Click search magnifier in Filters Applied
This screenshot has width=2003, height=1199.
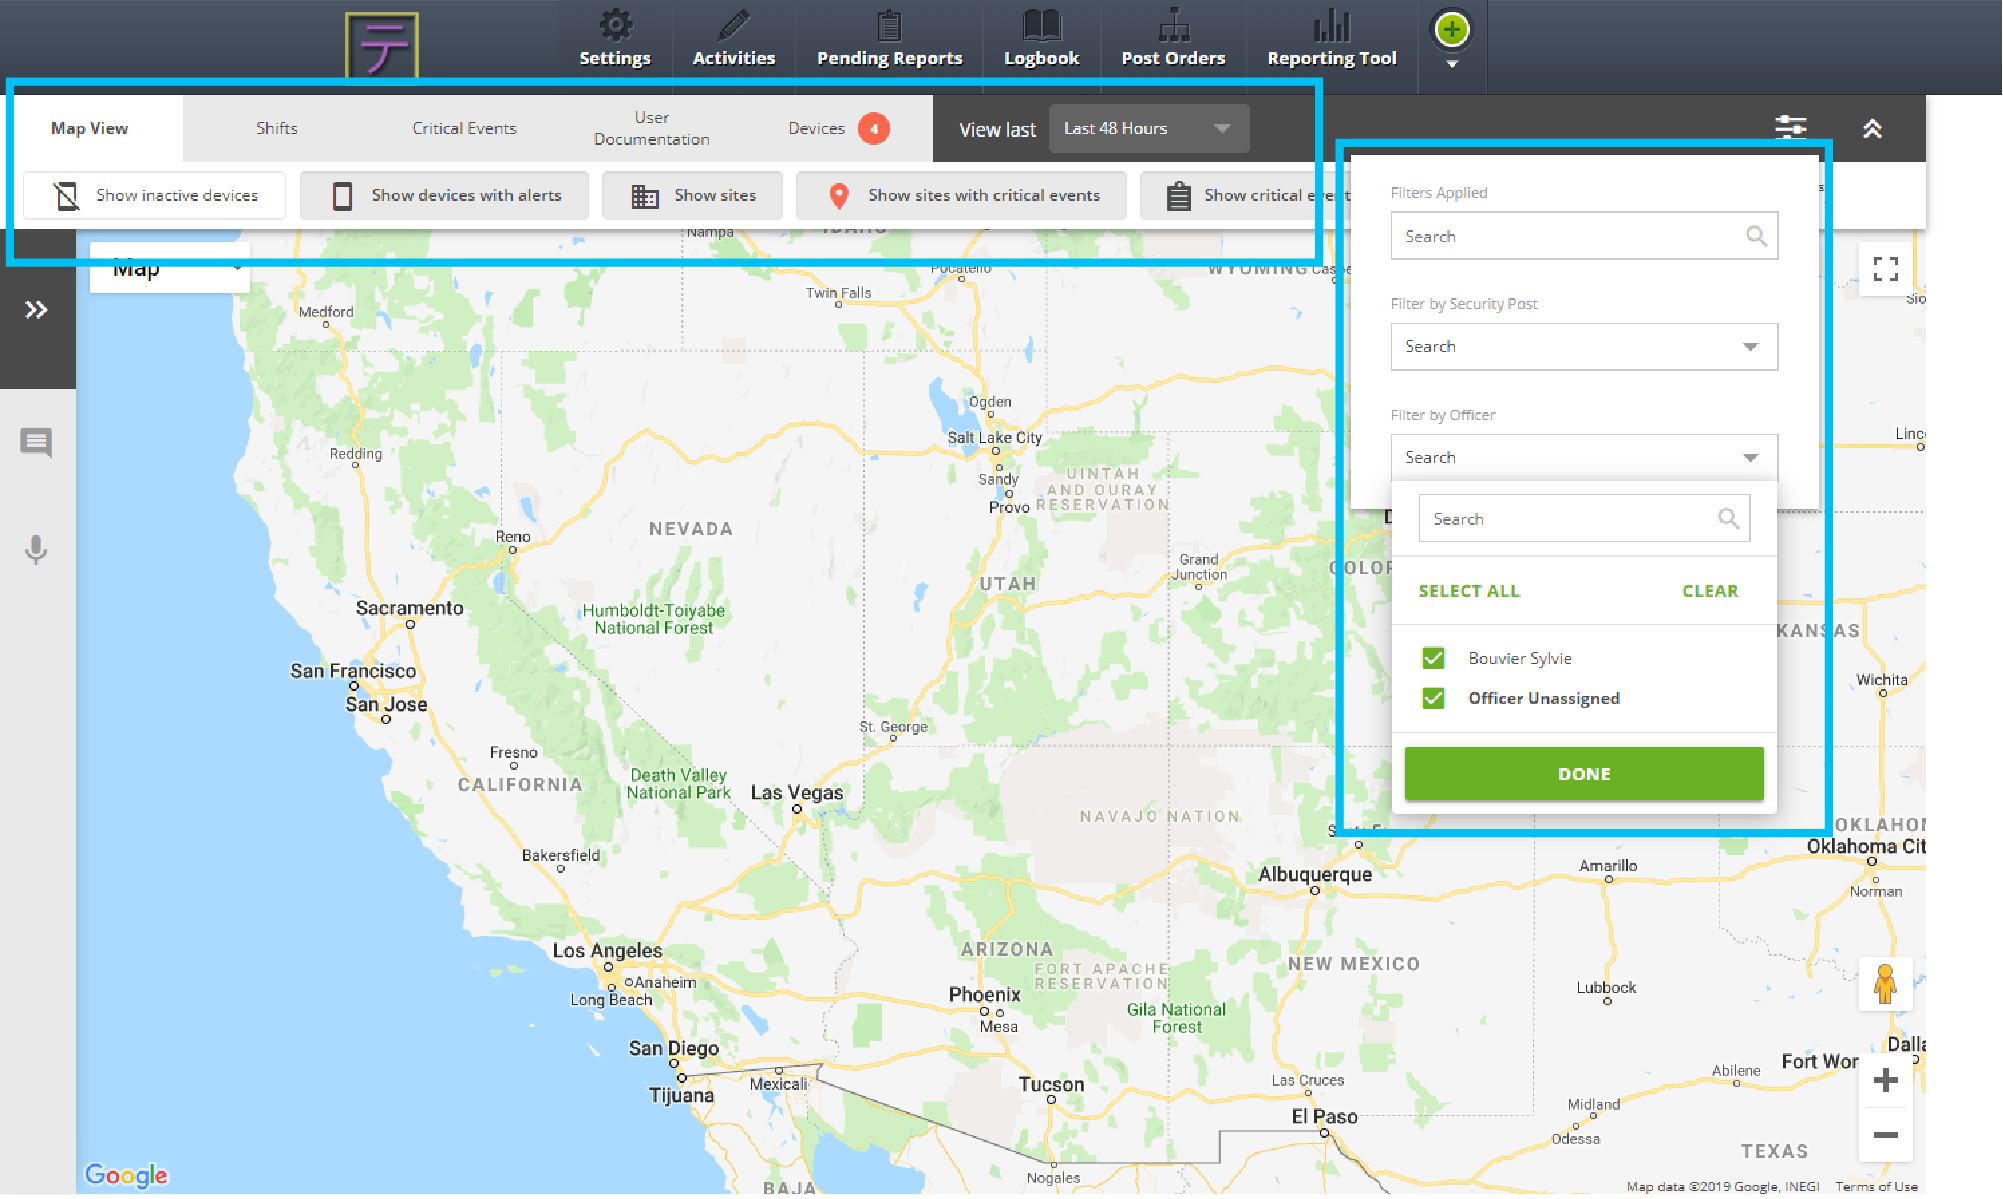click(x=1756, y=236)
